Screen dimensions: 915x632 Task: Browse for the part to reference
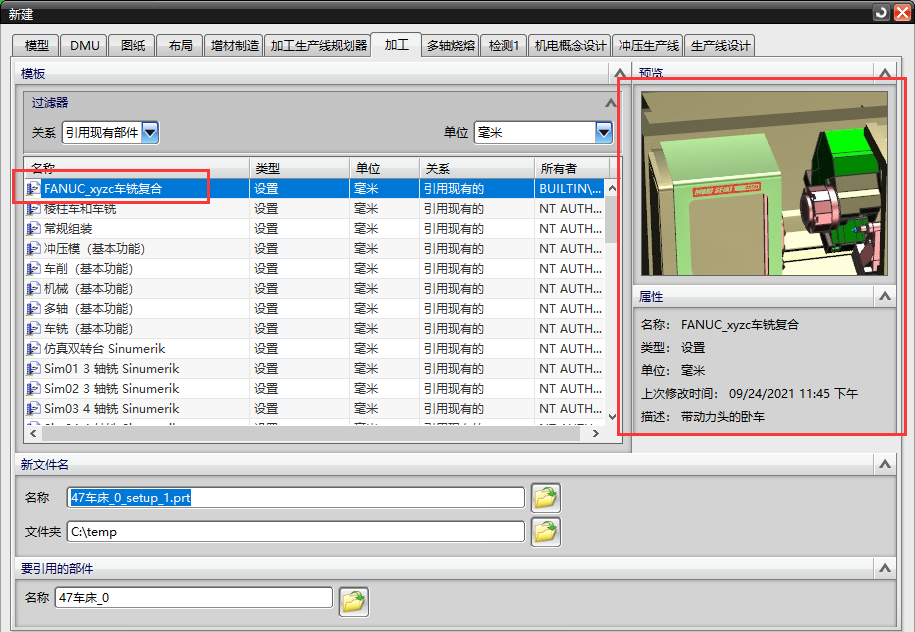pos(354,602)
